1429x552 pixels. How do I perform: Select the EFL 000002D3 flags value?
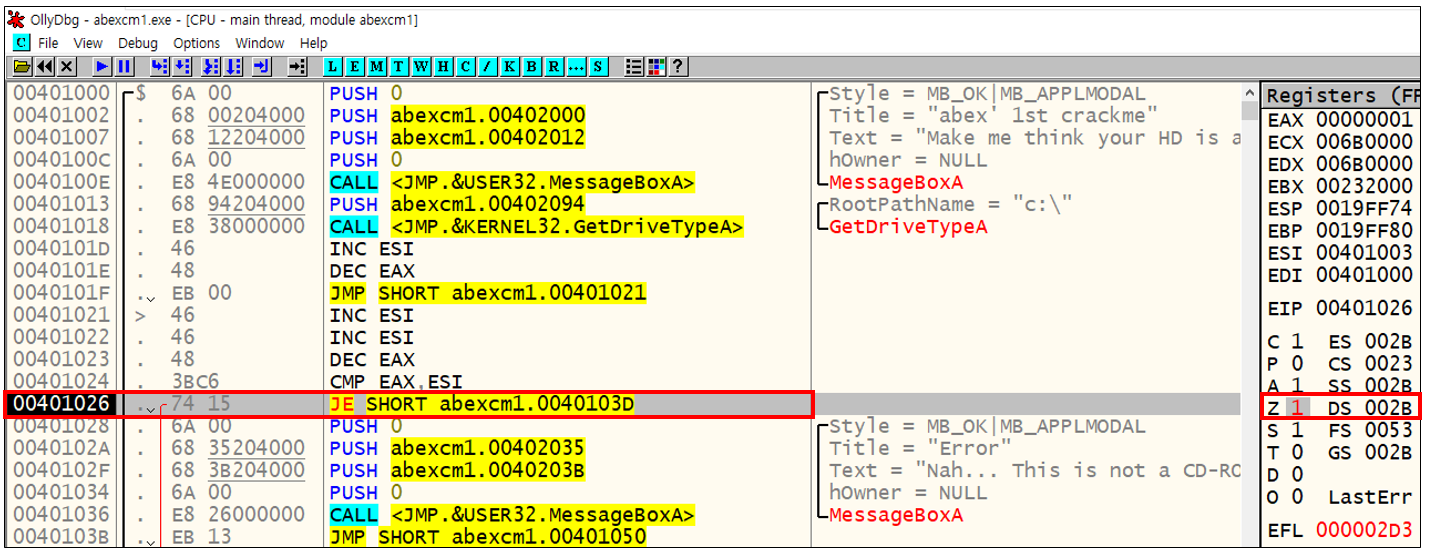(x=1364, y=530)
